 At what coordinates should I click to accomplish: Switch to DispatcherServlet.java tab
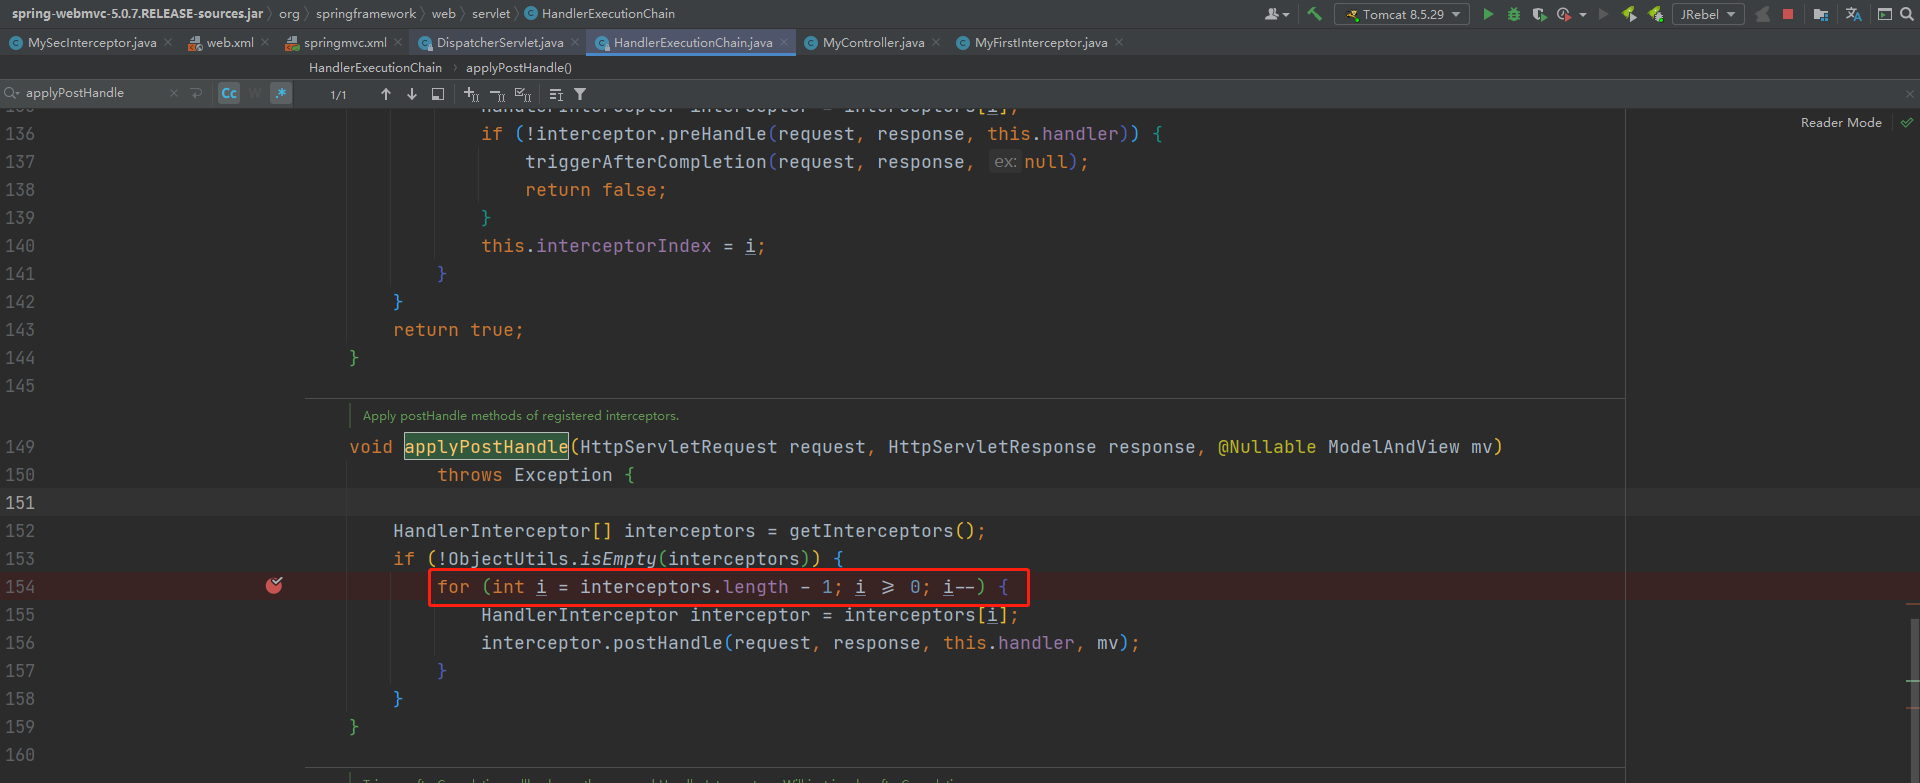coord(500,43)
